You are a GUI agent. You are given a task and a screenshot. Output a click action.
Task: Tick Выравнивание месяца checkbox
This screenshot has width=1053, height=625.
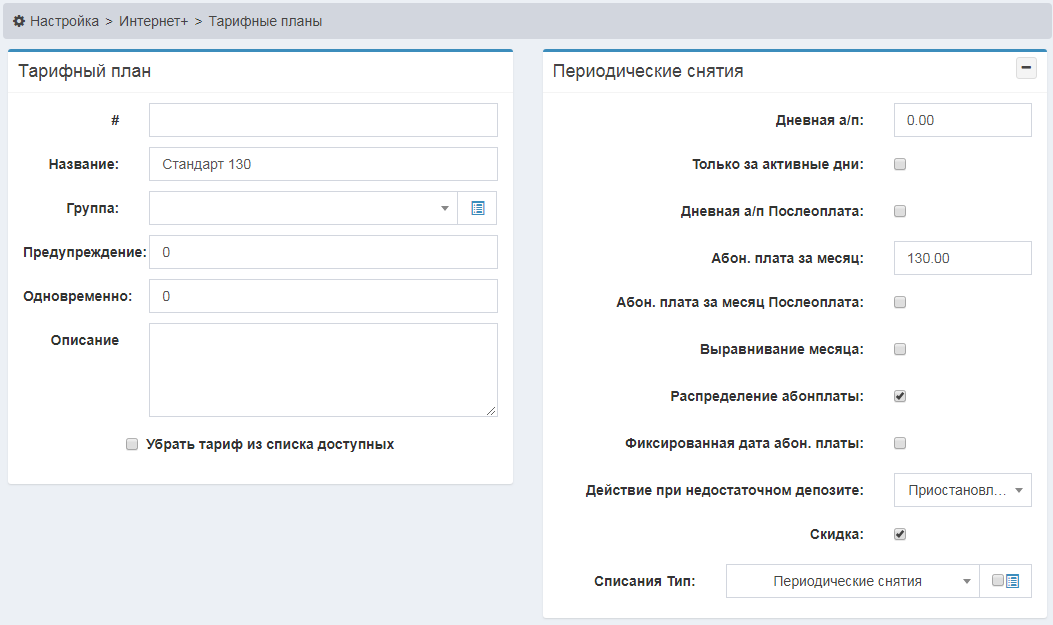point(900,349)
